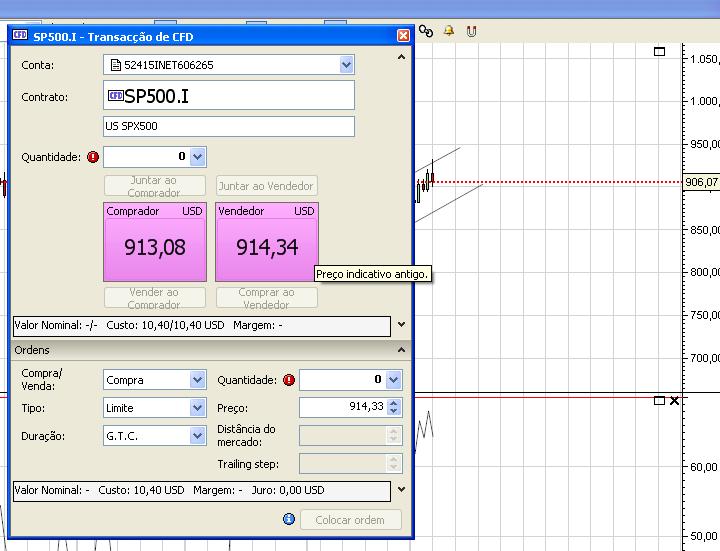Click red warning icon beside Ordens Quantidade
Image resolution: width=720 pixels, height=551 pixels.
[289, 380]
